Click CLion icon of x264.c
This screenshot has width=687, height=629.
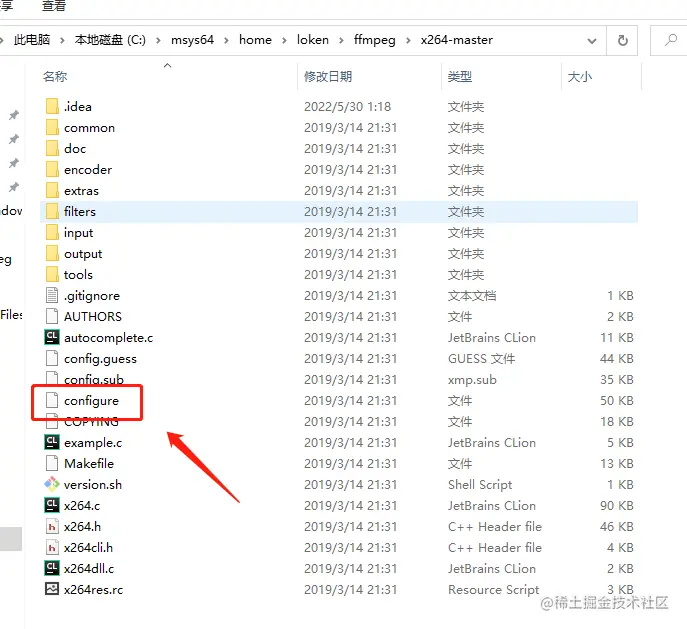(x=52, y=505)
